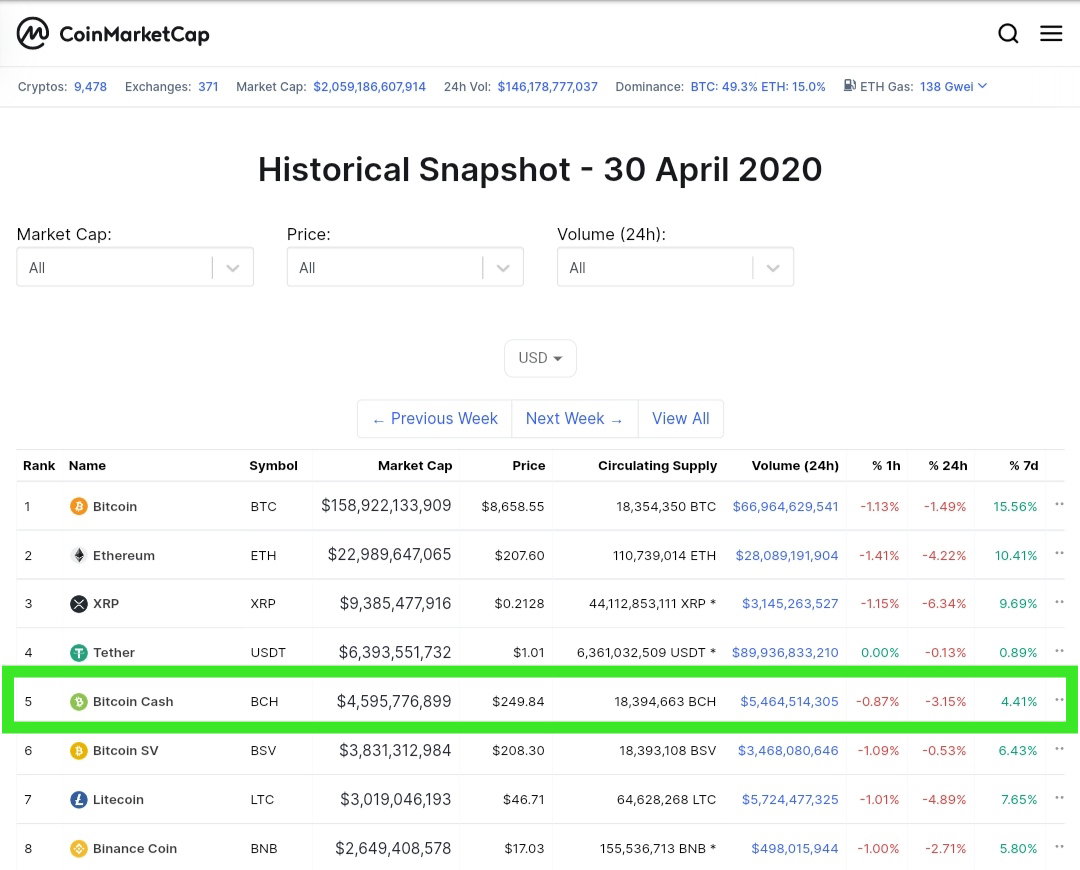Select Bitcoin market cap $158,922,133,909
Screen dimensions: 1080x870
tap(386, 506)
